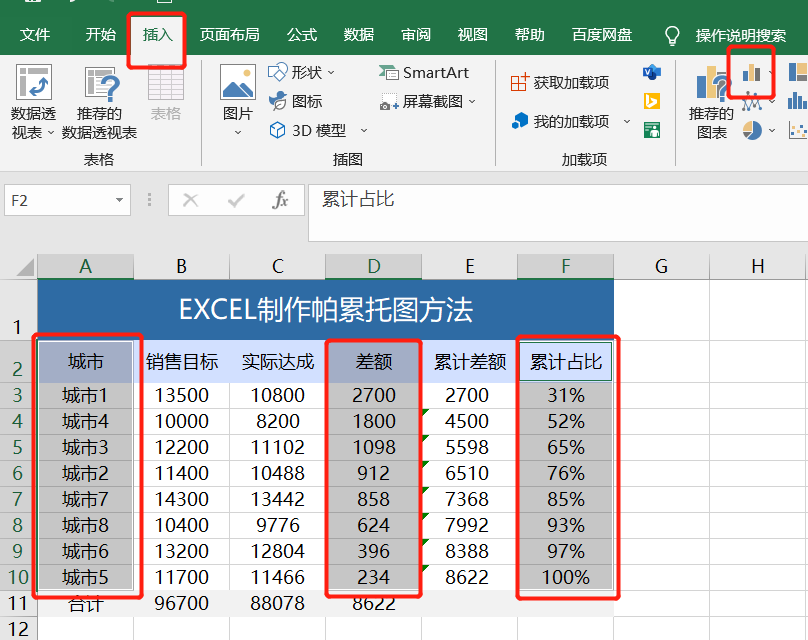Click the 城市4 cell

(x=86, y=422)
